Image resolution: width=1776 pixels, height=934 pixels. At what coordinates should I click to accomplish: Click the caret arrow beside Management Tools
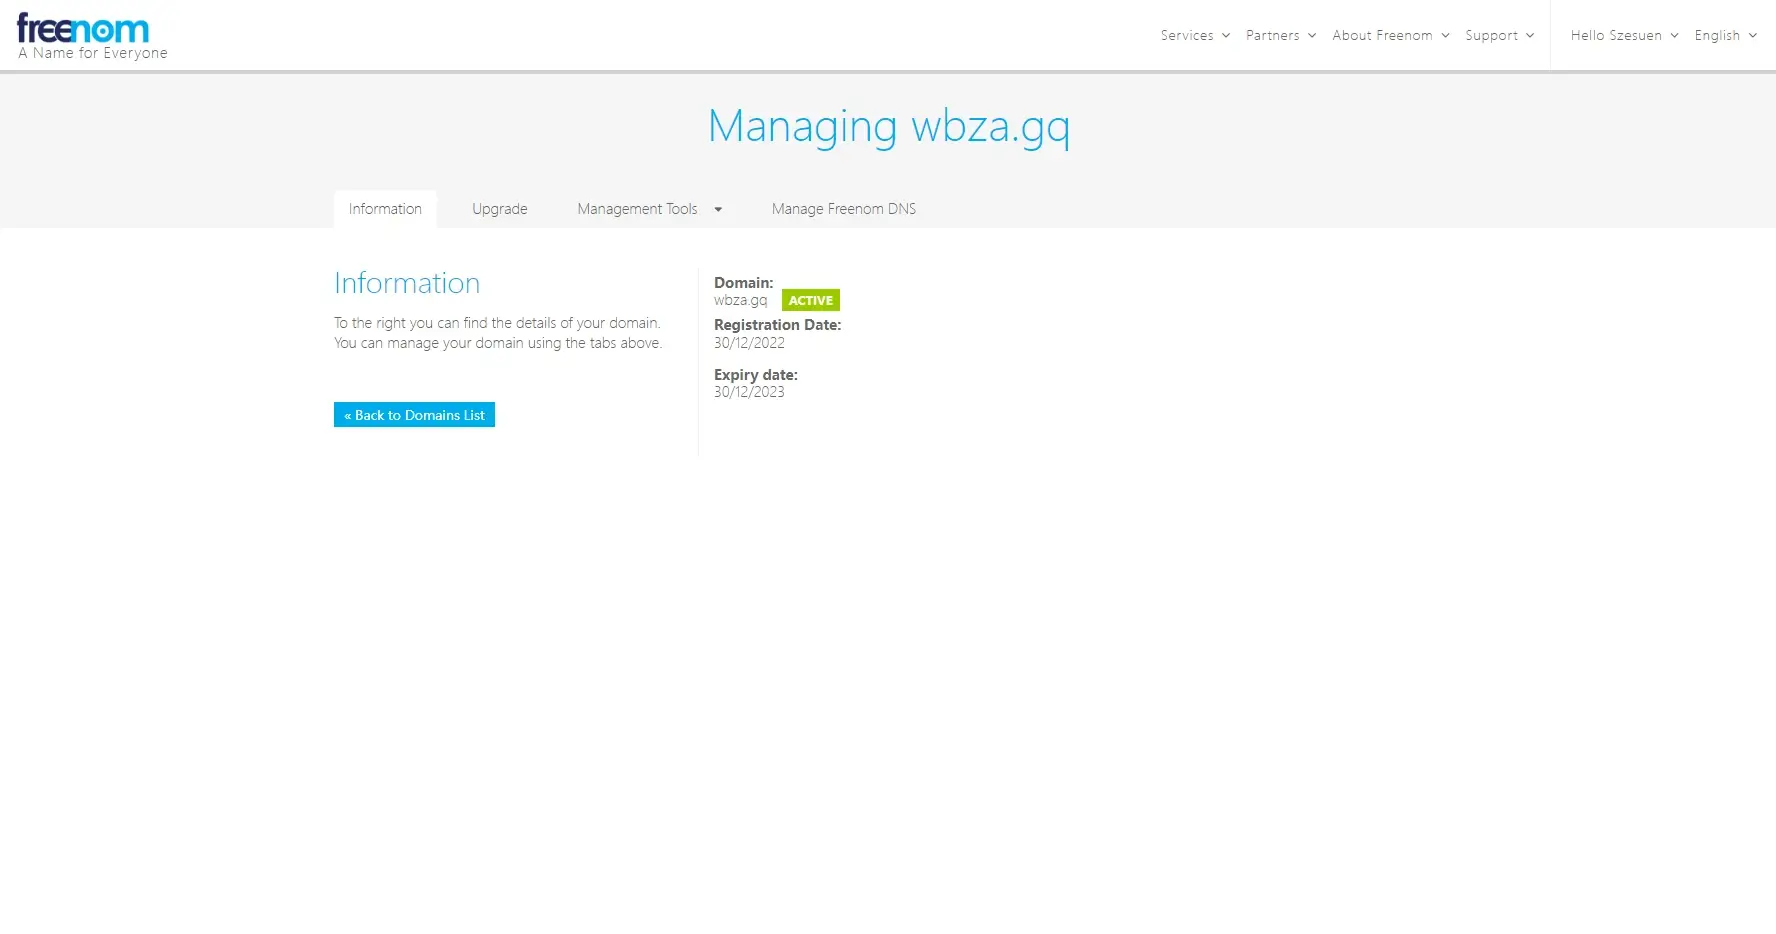coord(718,210)
